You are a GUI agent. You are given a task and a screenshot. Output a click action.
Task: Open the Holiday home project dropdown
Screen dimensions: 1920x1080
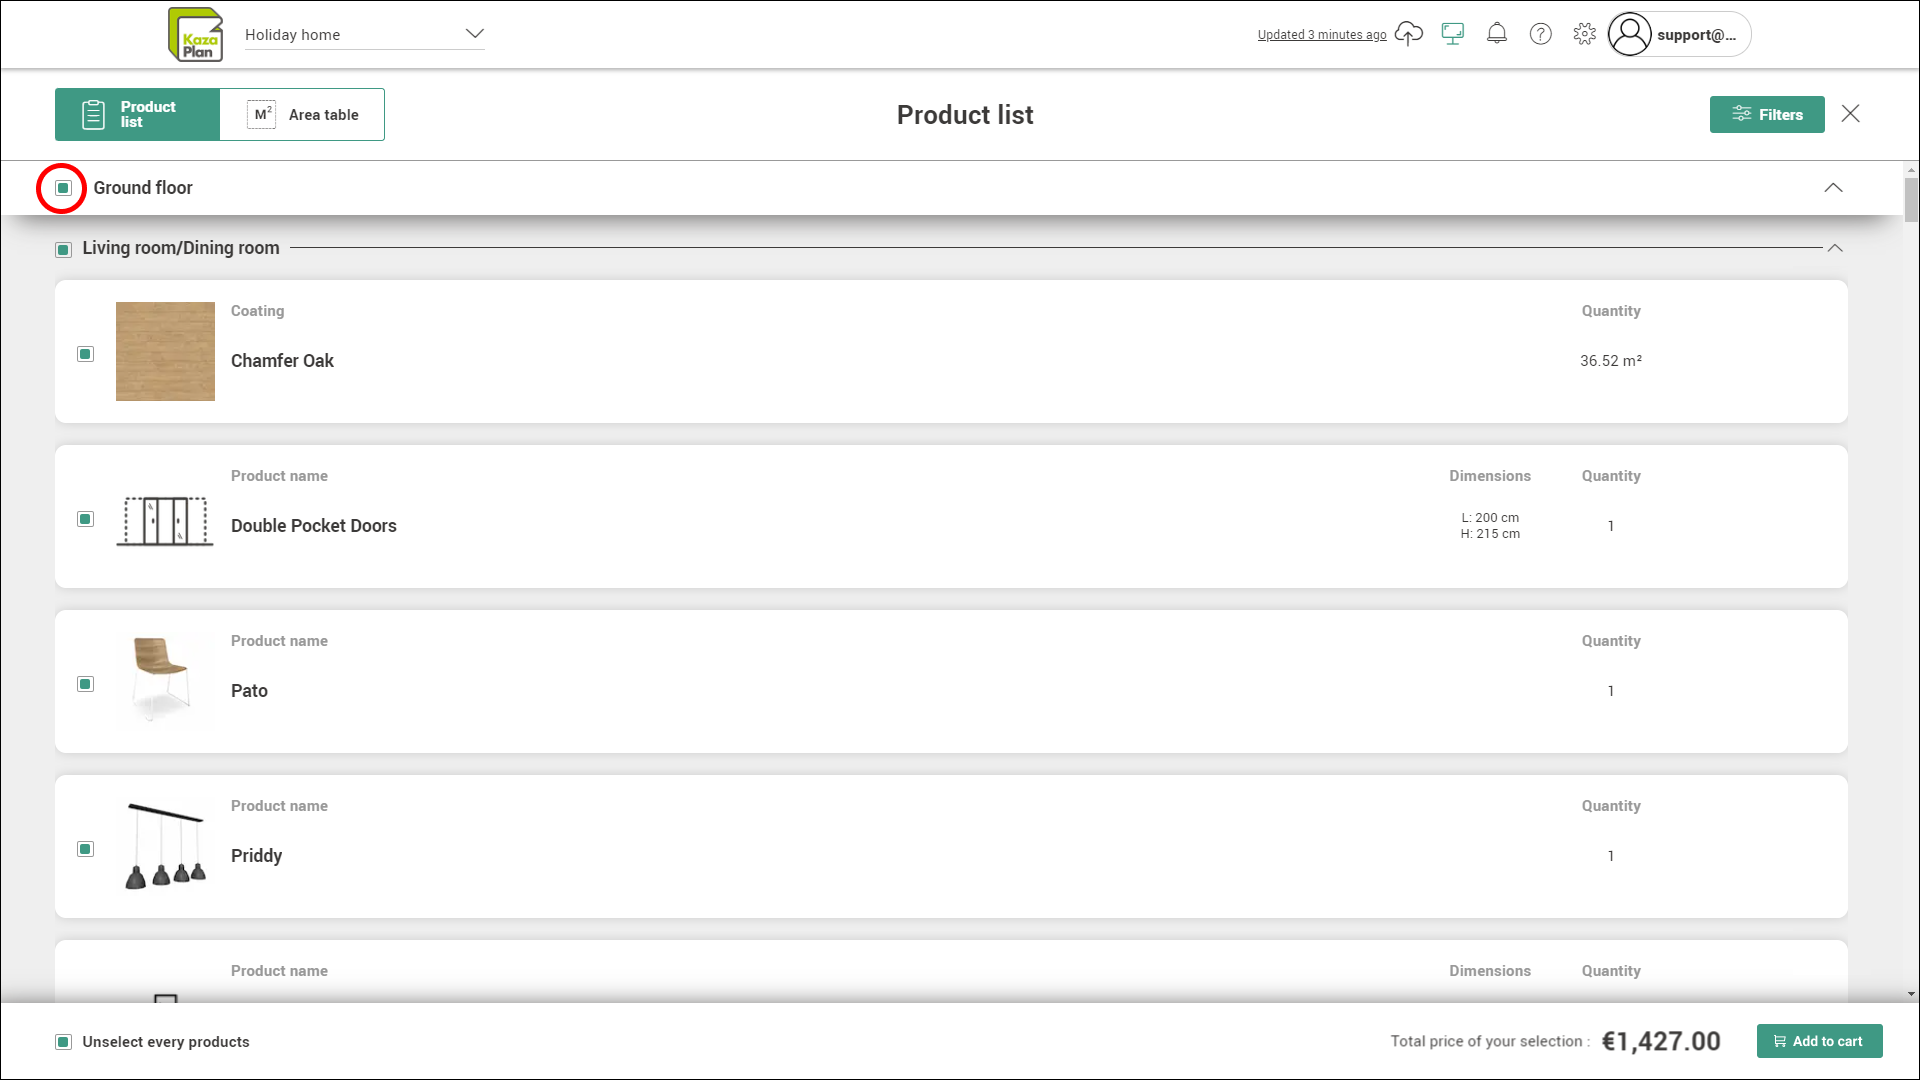point(364,34)
